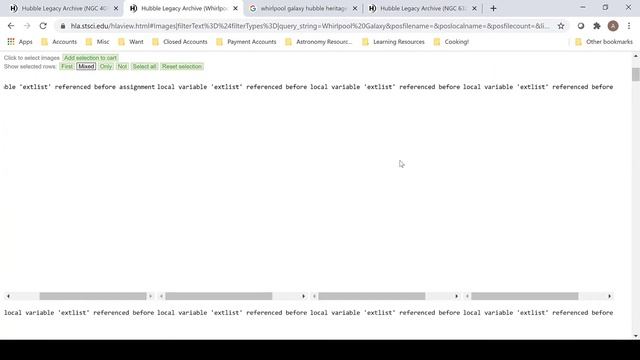Open the Other bookmarks folder
640x360 pixels.
(x=604, y=42)
